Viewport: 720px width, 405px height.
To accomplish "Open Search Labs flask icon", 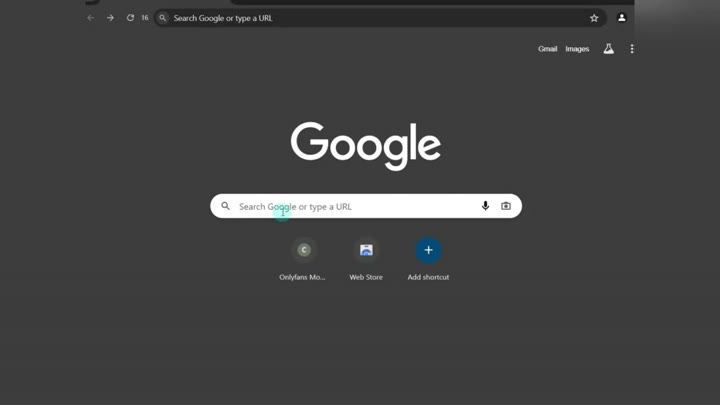I will pyautogui.click(x=608, y=49).
